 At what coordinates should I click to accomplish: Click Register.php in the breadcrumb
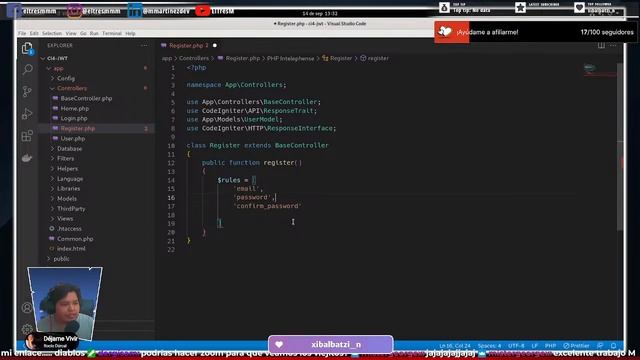click(x=242, y=58)
